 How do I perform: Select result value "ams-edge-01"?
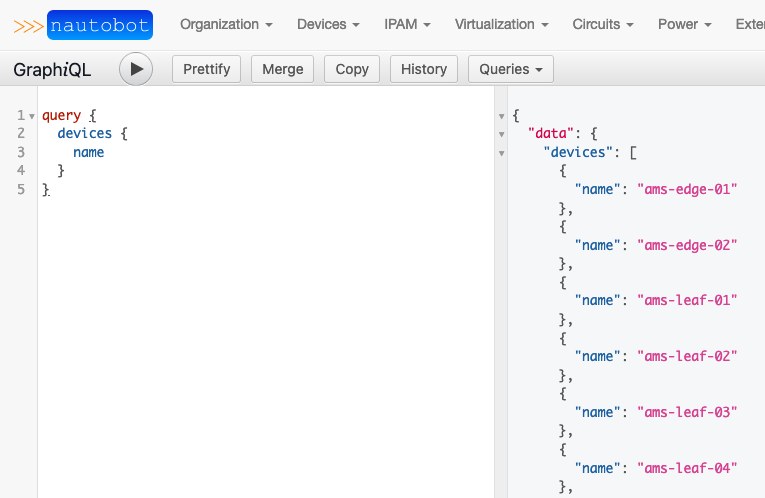click(687, 189)
